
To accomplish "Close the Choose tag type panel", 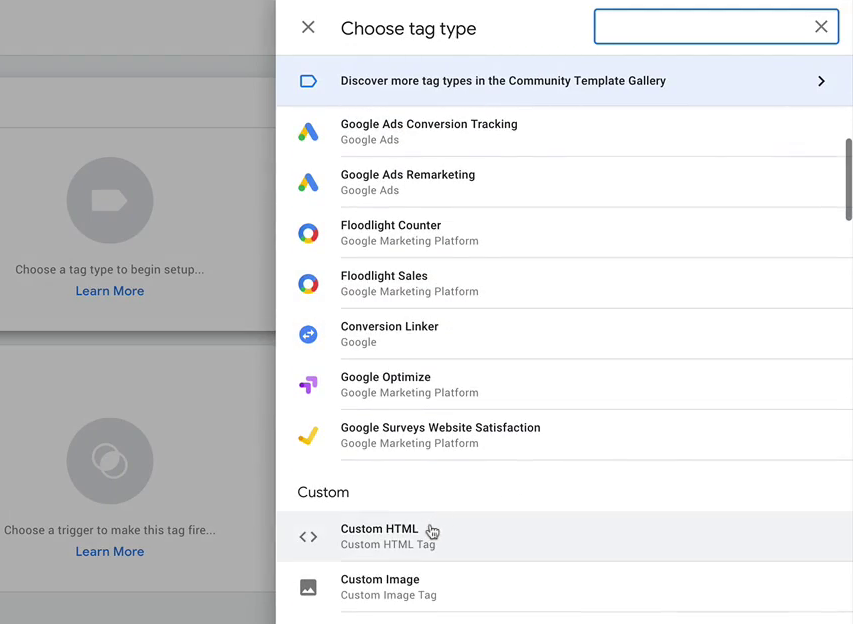I will [x=308, y=27].
